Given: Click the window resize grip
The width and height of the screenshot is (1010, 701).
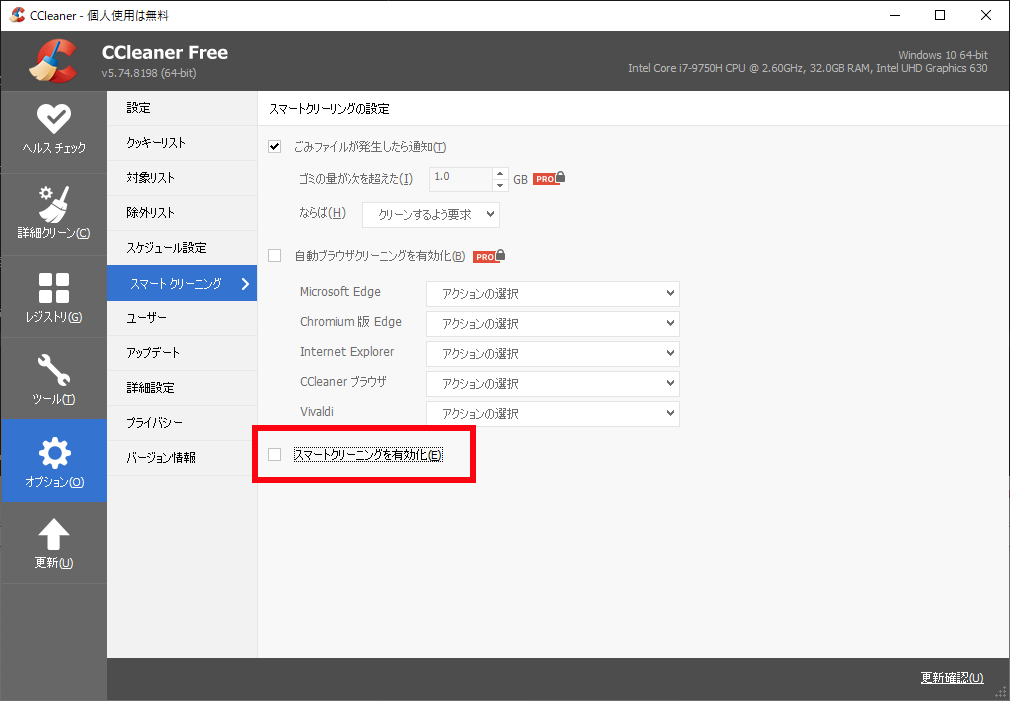Looking at the screenshot, I should pos(1000,692).
